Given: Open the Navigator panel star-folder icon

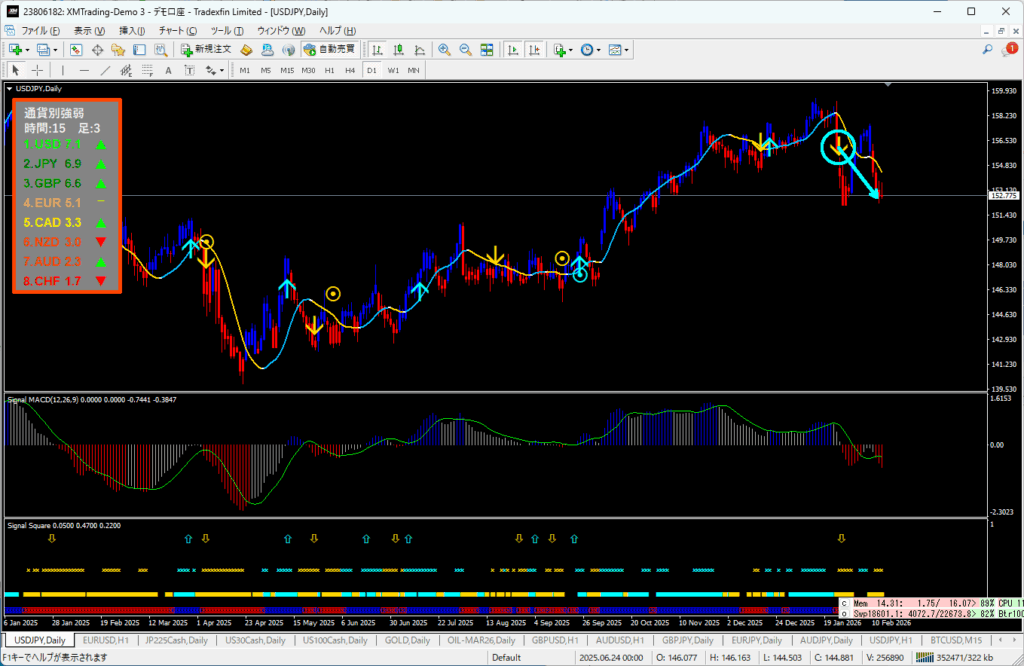Looking at the screenshot, I should pos(120,50).
